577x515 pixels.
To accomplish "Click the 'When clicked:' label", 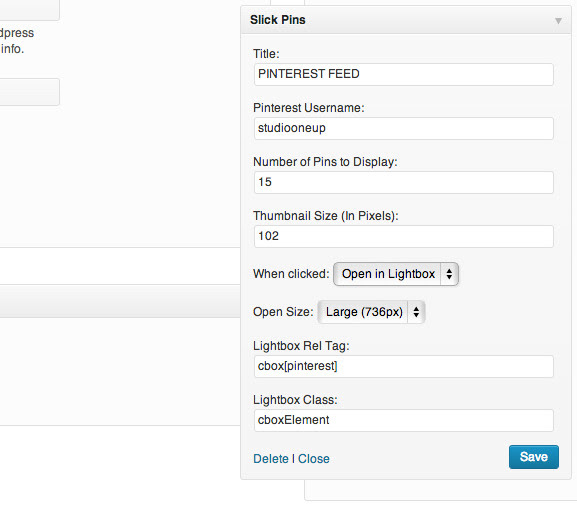I will 291,274.
